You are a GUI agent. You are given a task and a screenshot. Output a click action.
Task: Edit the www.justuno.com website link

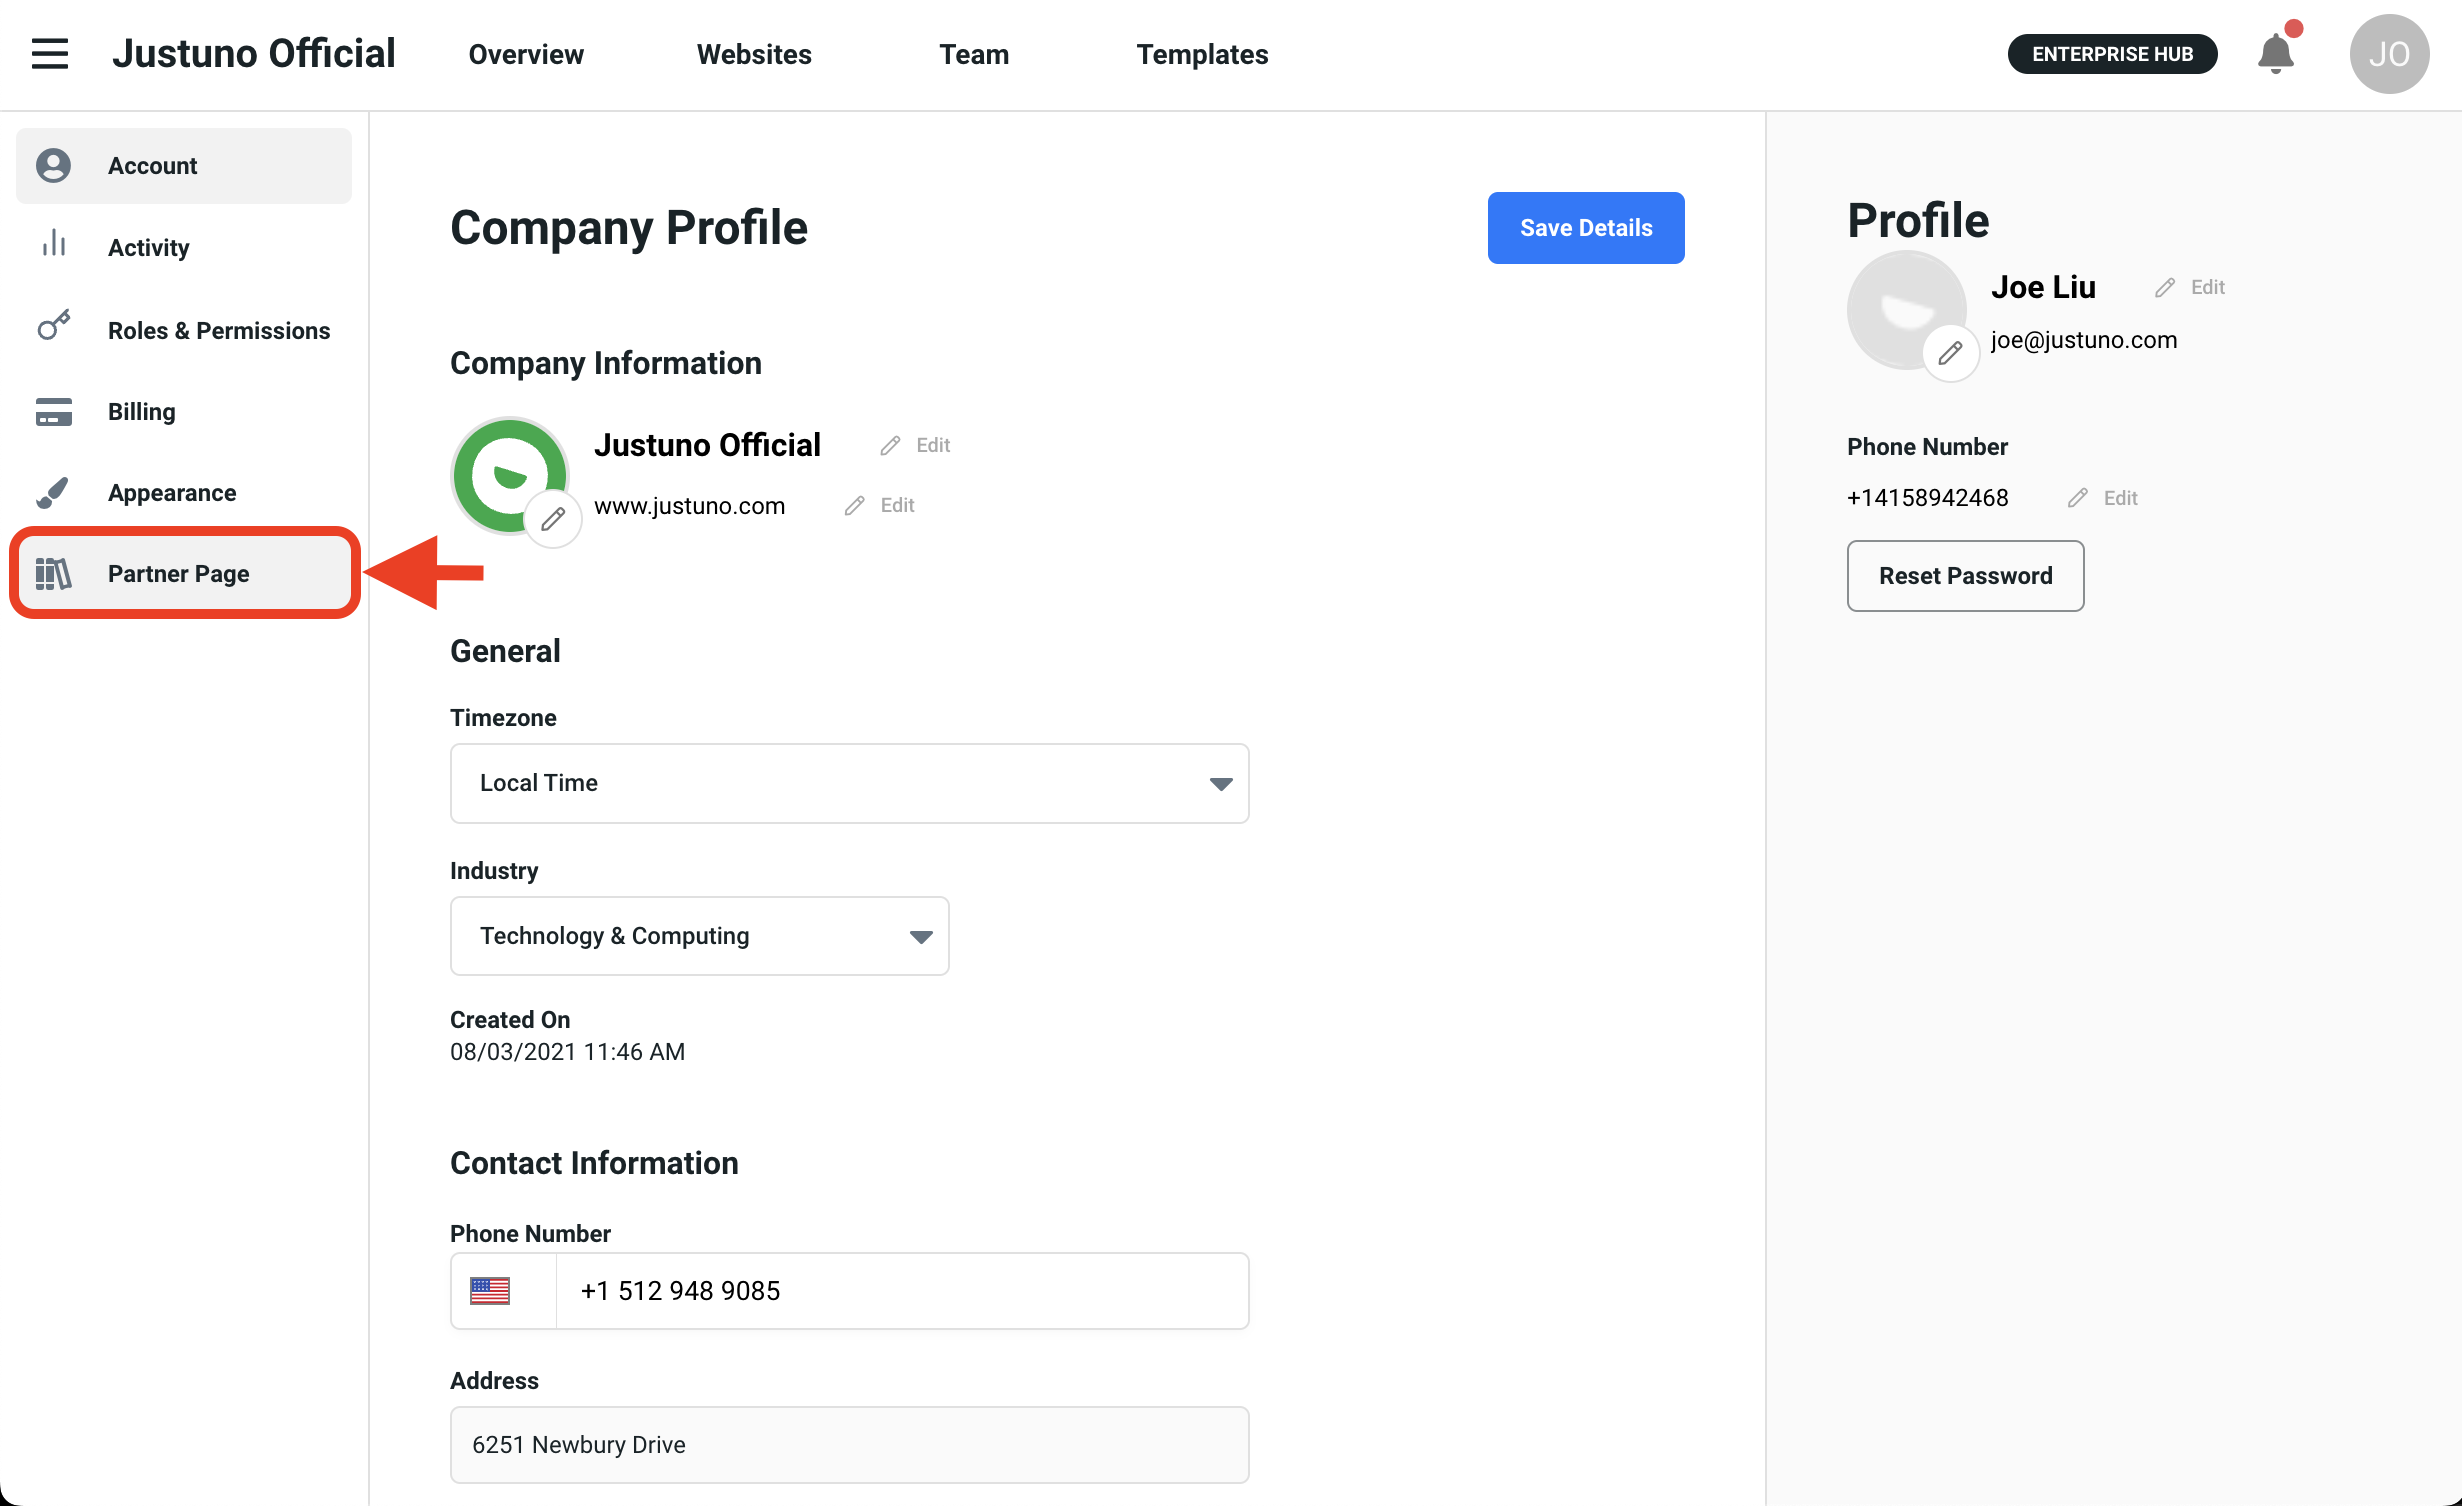point(881,506)
